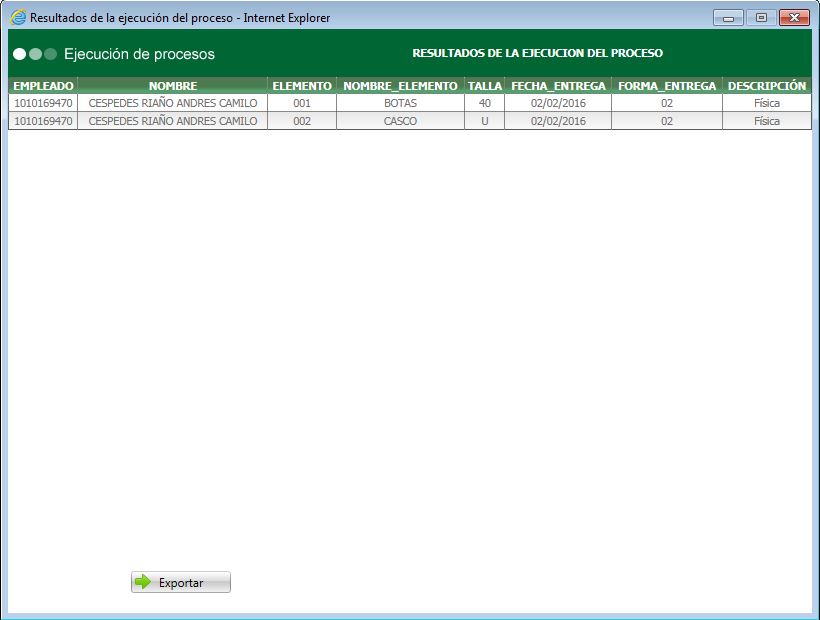
Task: Select the FECHA_ENTREGA column header
Action: click(x=556, y=86)
